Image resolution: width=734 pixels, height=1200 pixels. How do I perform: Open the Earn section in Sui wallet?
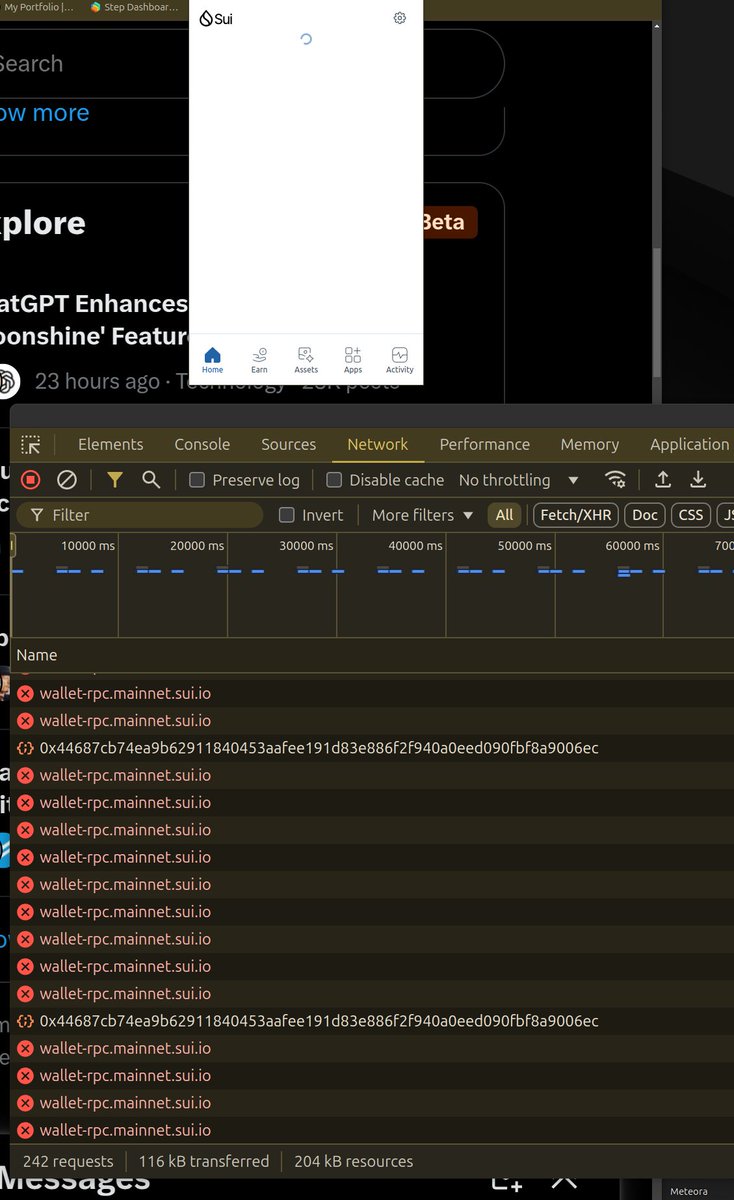(x=259, y=360)
